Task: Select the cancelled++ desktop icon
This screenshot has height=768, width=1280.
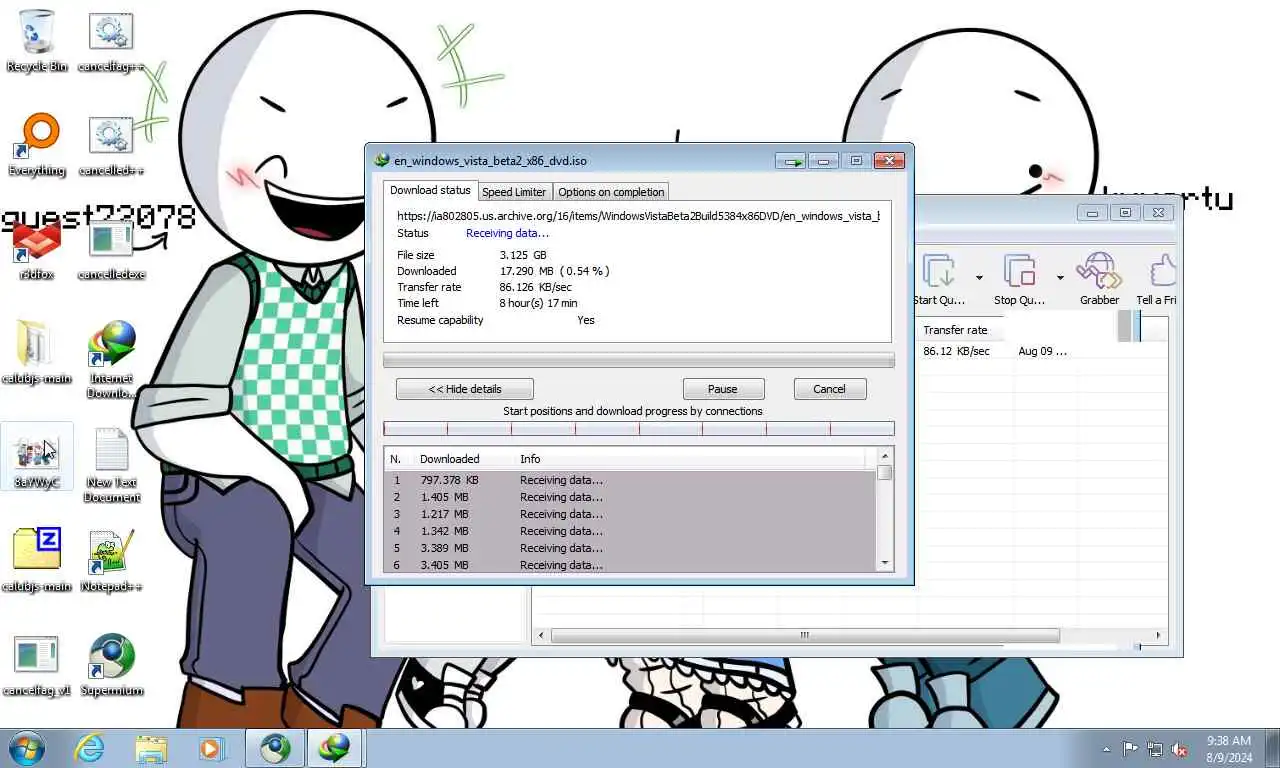Action: point(112,145)
